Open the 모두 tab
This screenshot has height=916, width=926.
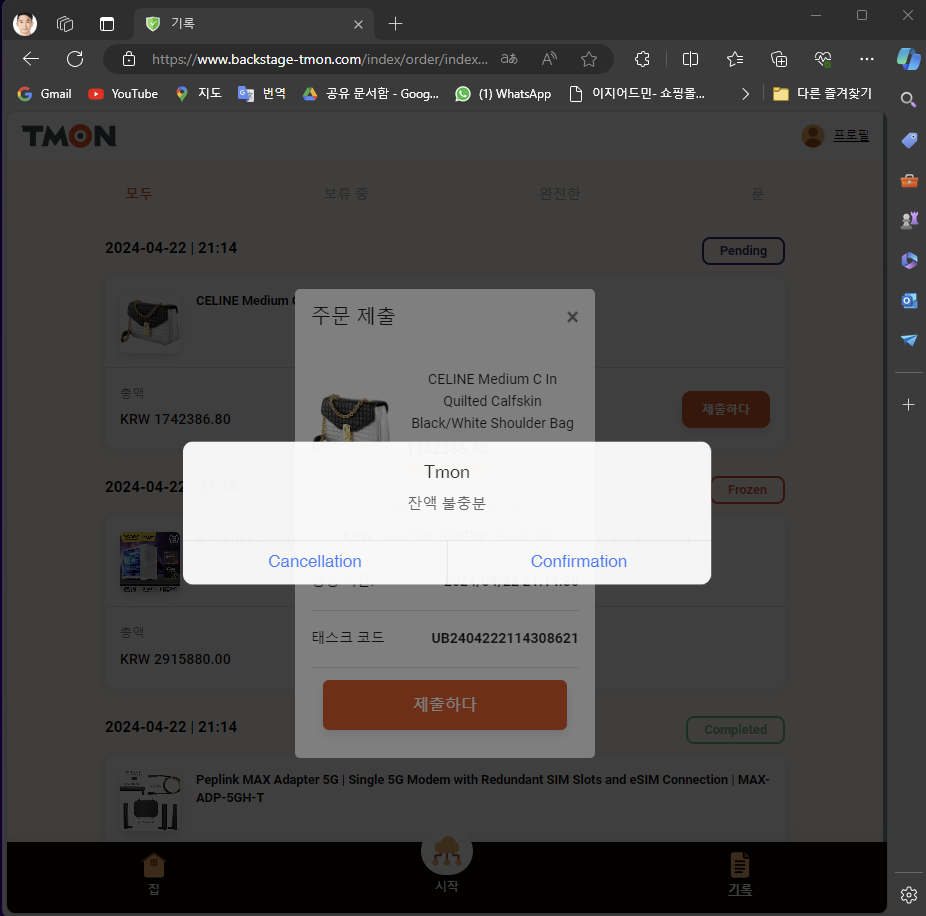pos(139,193)
